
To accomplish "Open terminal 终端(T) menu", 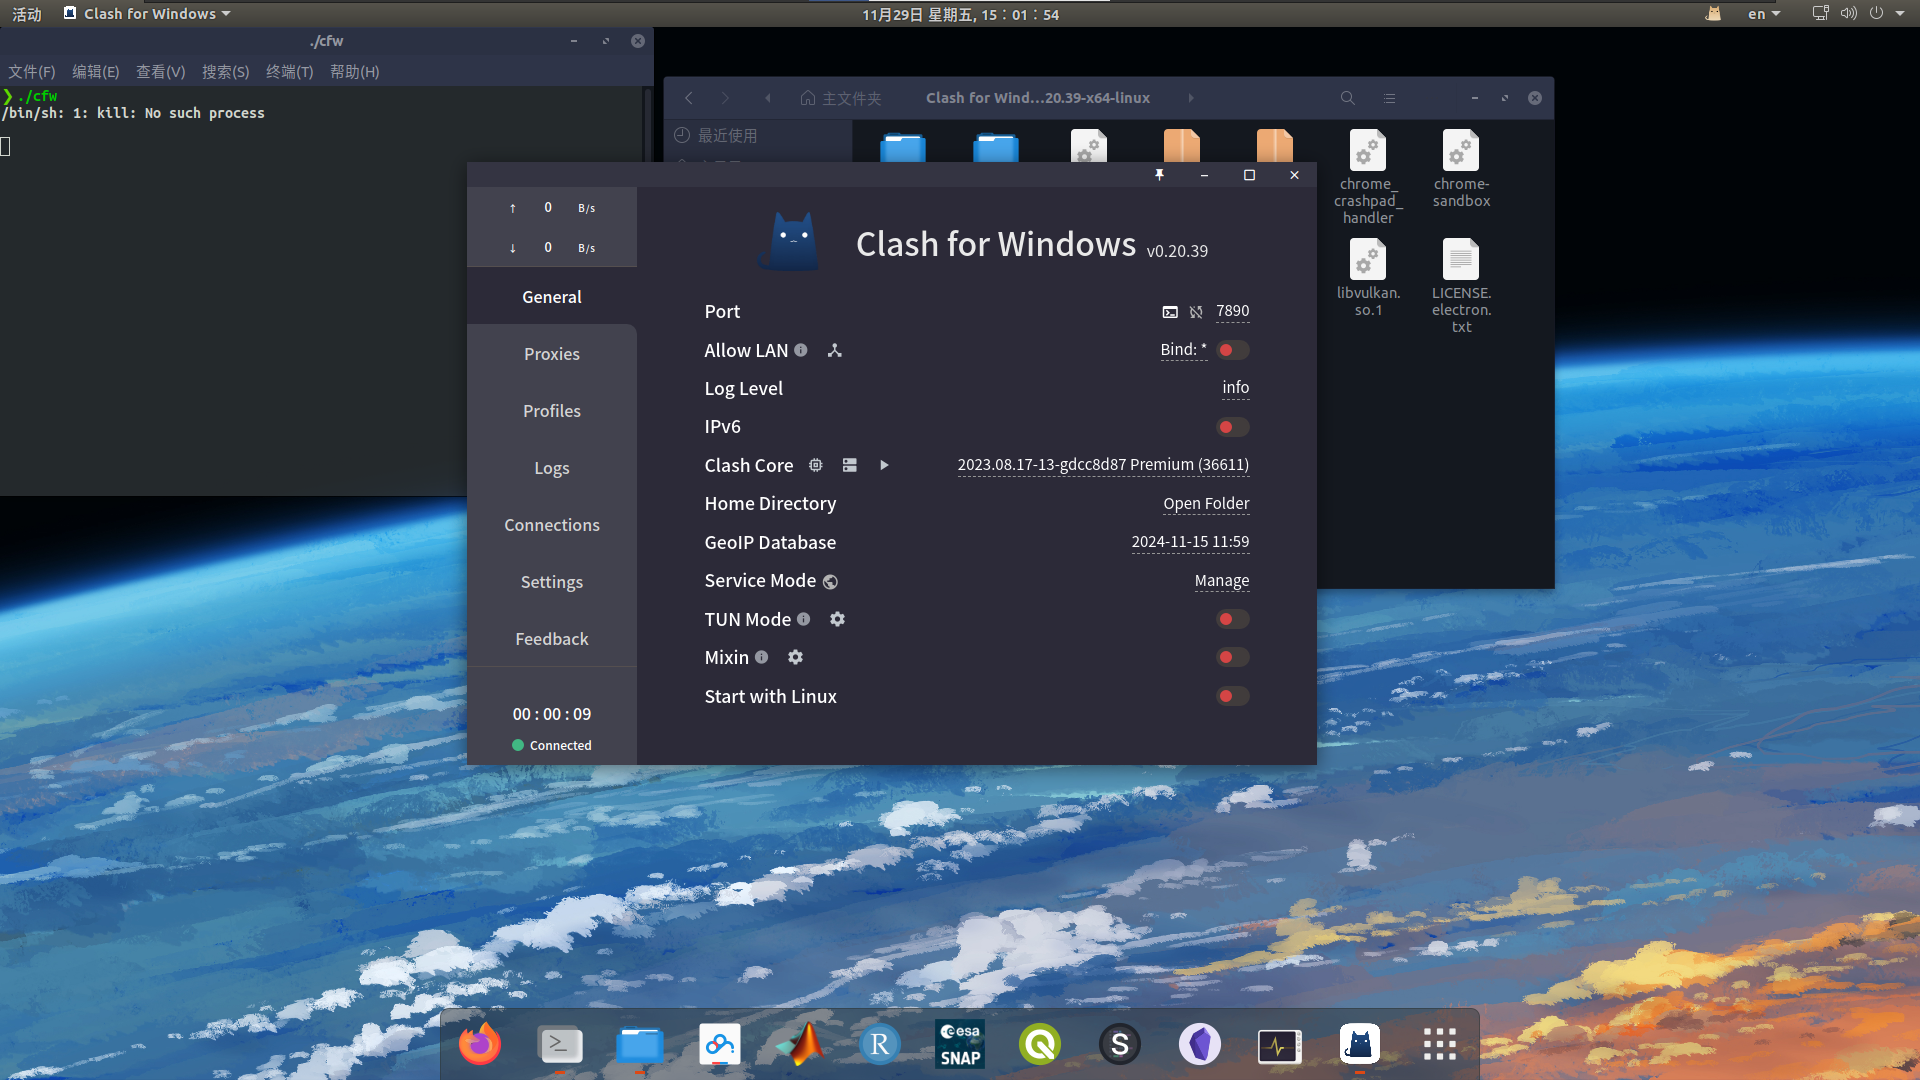I will pos(290,72).
